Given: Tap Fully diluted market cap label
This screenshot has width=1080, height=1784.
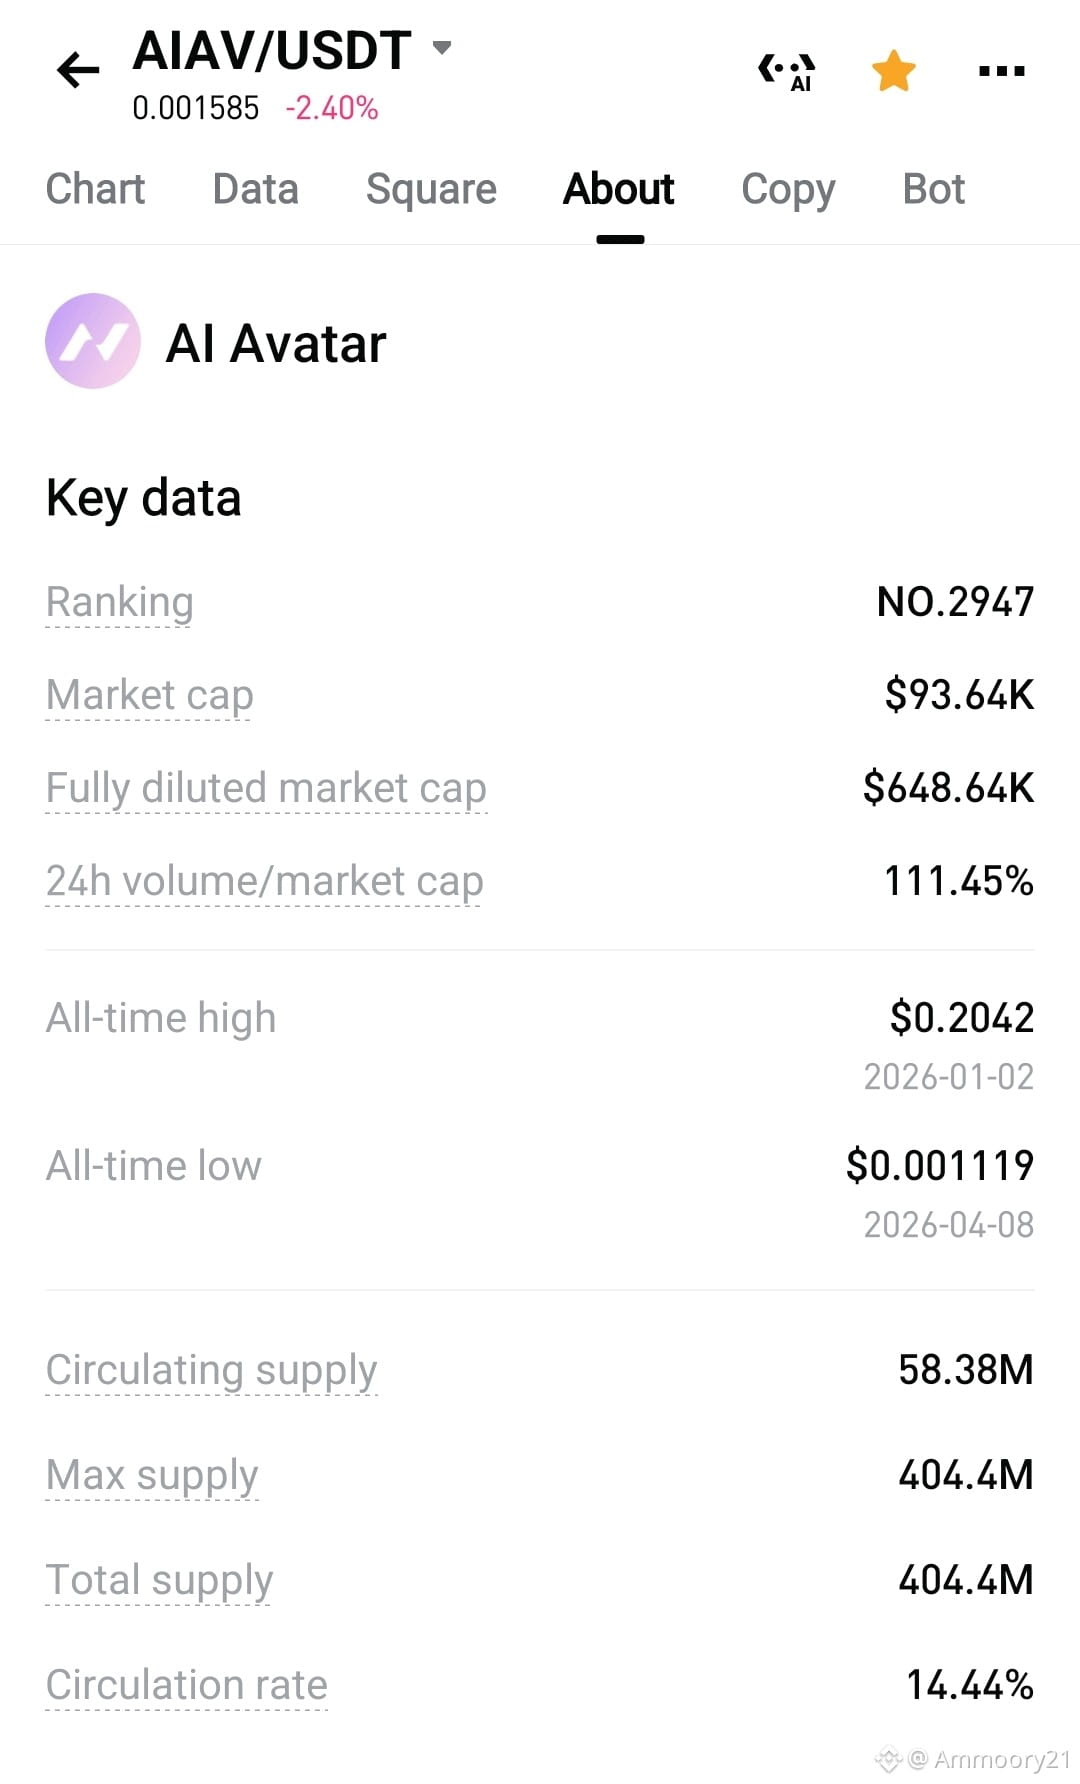Looking at the screenshot, I should (x=266, y=789).
